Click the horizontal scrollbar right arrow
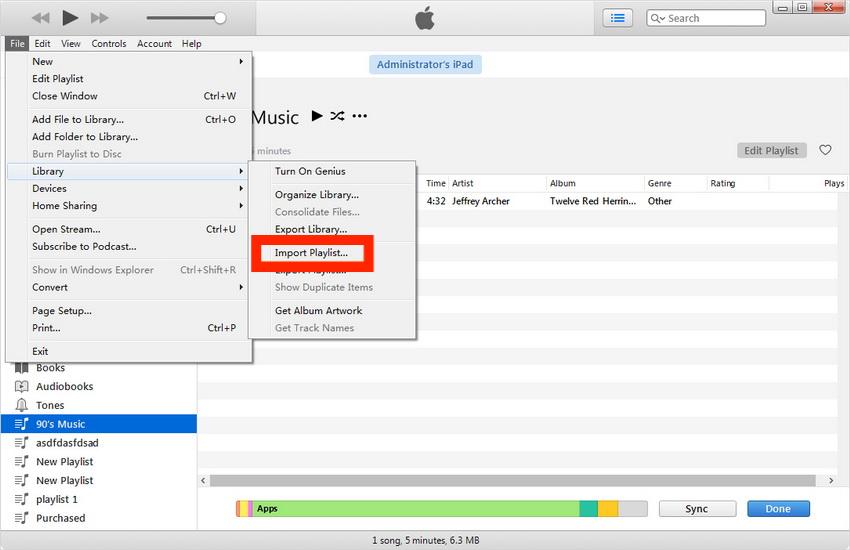 [x=831, y=481]
